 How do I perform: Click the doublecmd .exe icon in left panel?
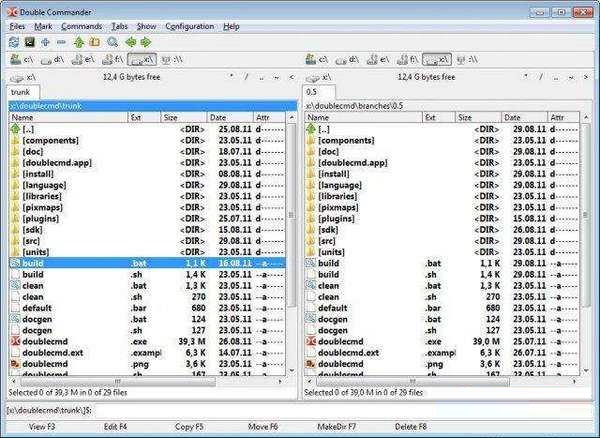point(15,341)
